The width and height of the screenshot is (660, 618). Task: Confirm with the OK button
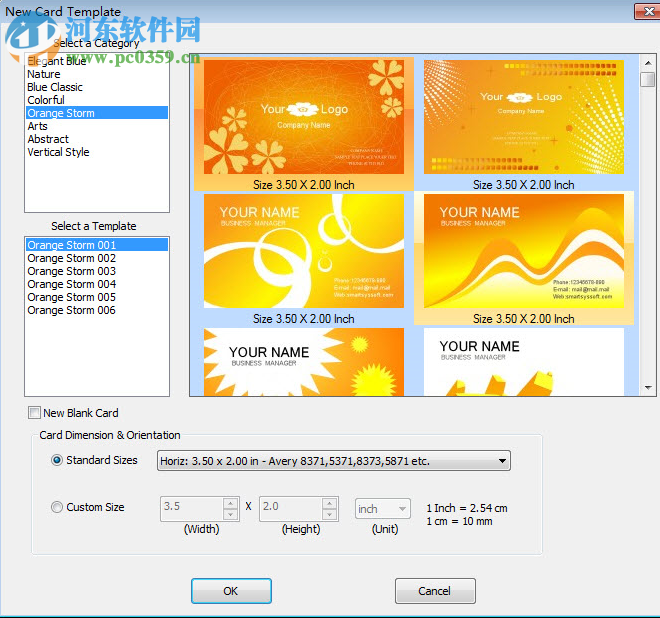(x=231, y=591)
